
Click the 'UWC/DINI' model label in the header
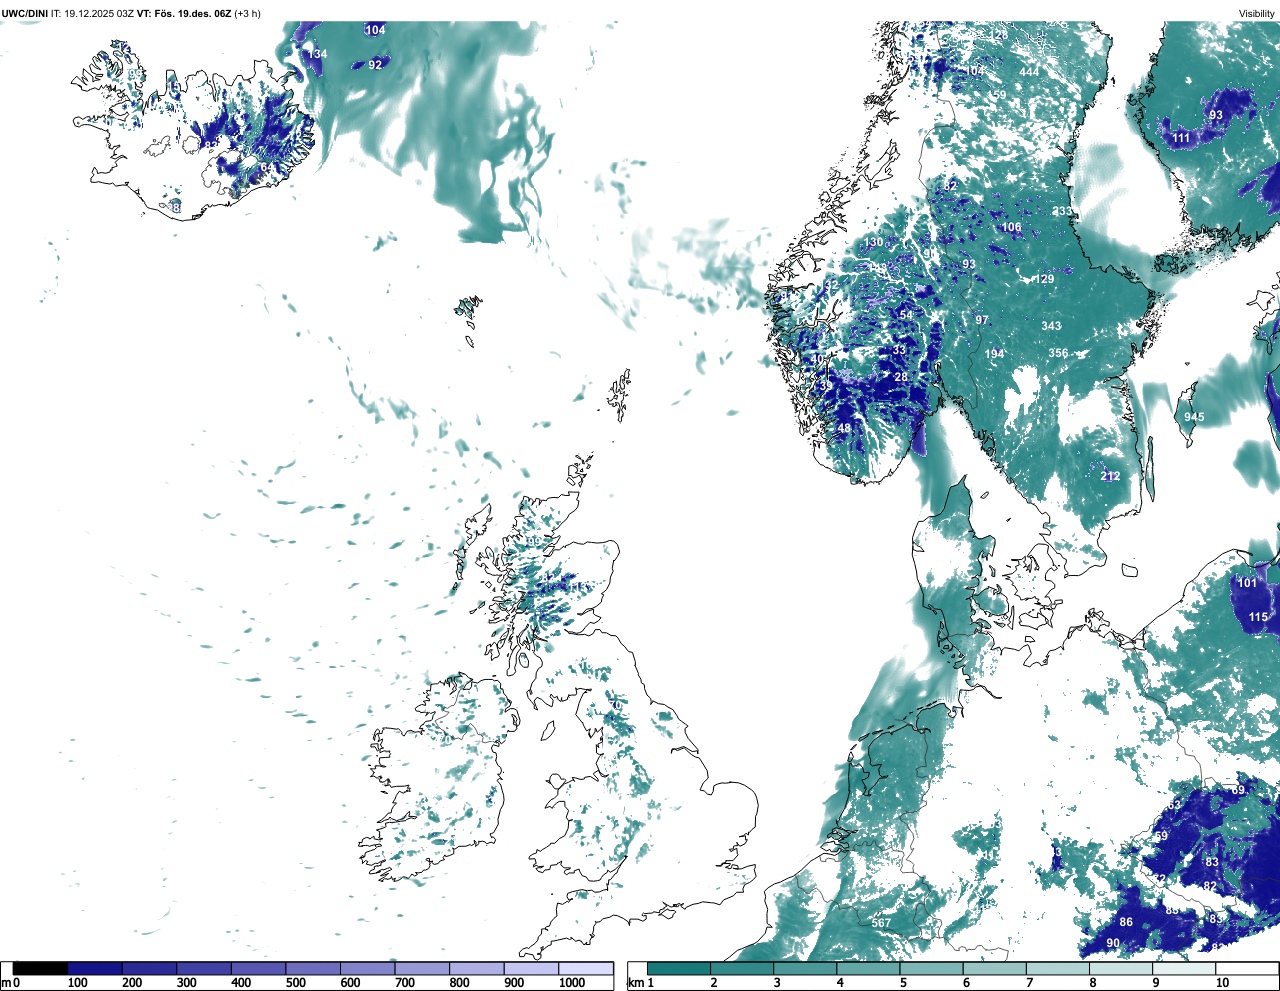[25, 13]
